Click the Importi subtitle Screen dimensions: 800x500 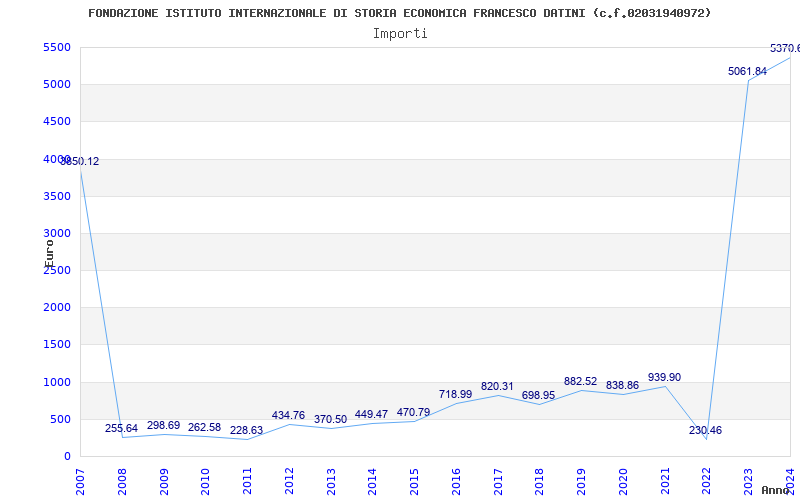coord(400,34)
